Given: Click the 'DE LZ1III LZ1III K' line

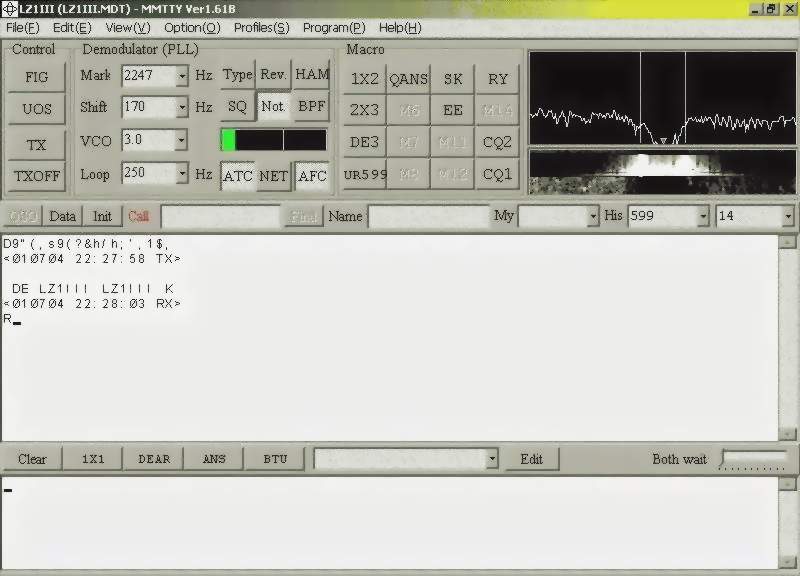Looking at the screenshot, I should [92, 289].
